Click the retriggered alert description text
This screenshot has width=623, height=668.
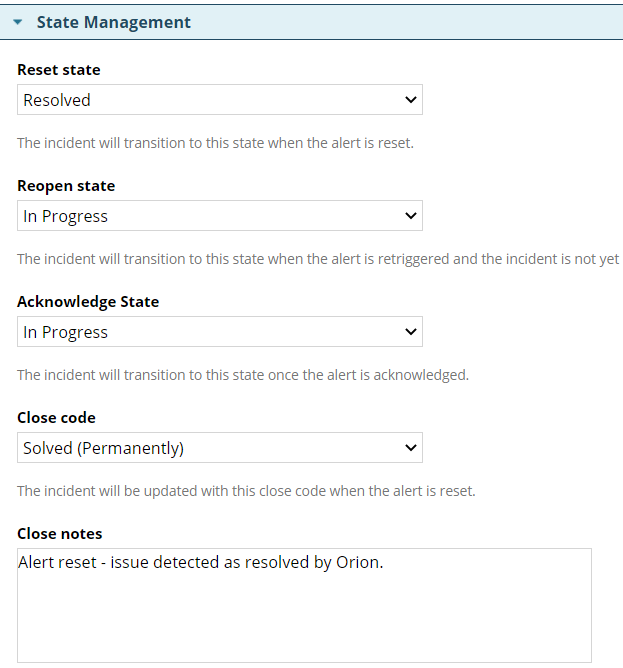[318, 259]
